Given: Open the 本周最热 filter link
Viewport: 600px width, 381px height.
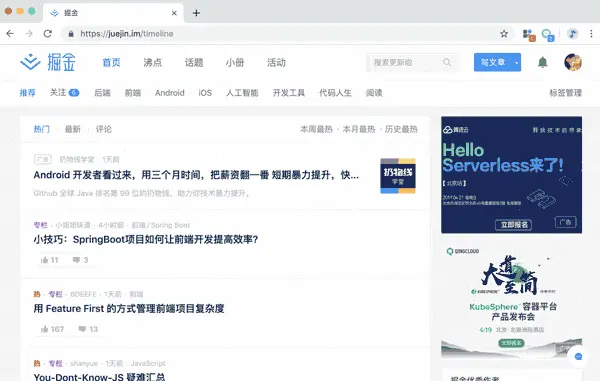Looking at the screenshot, I should pyautogui.click(x=316, y=129).
